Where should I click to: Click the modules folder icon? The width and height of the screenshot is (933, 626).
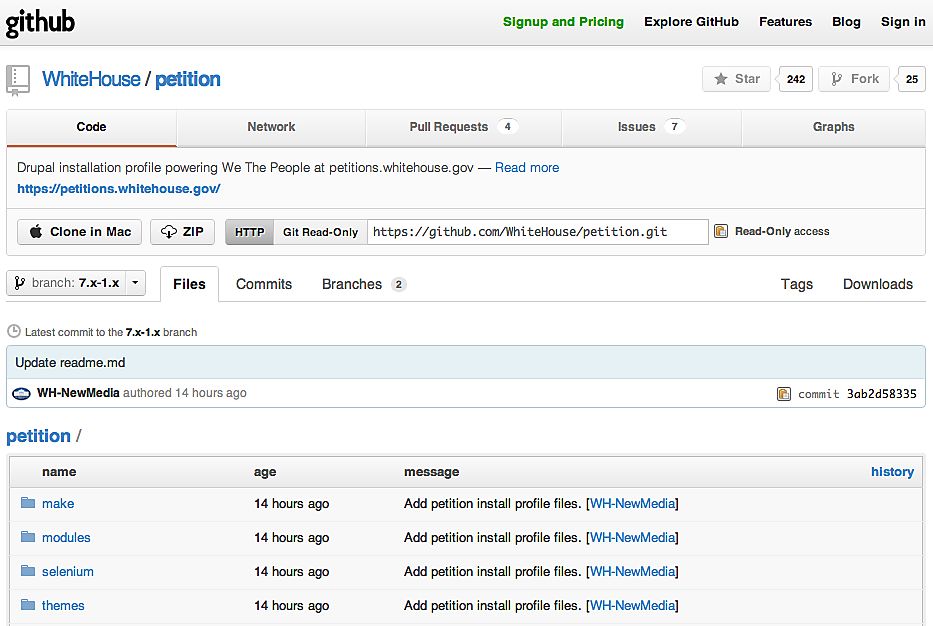28,537
